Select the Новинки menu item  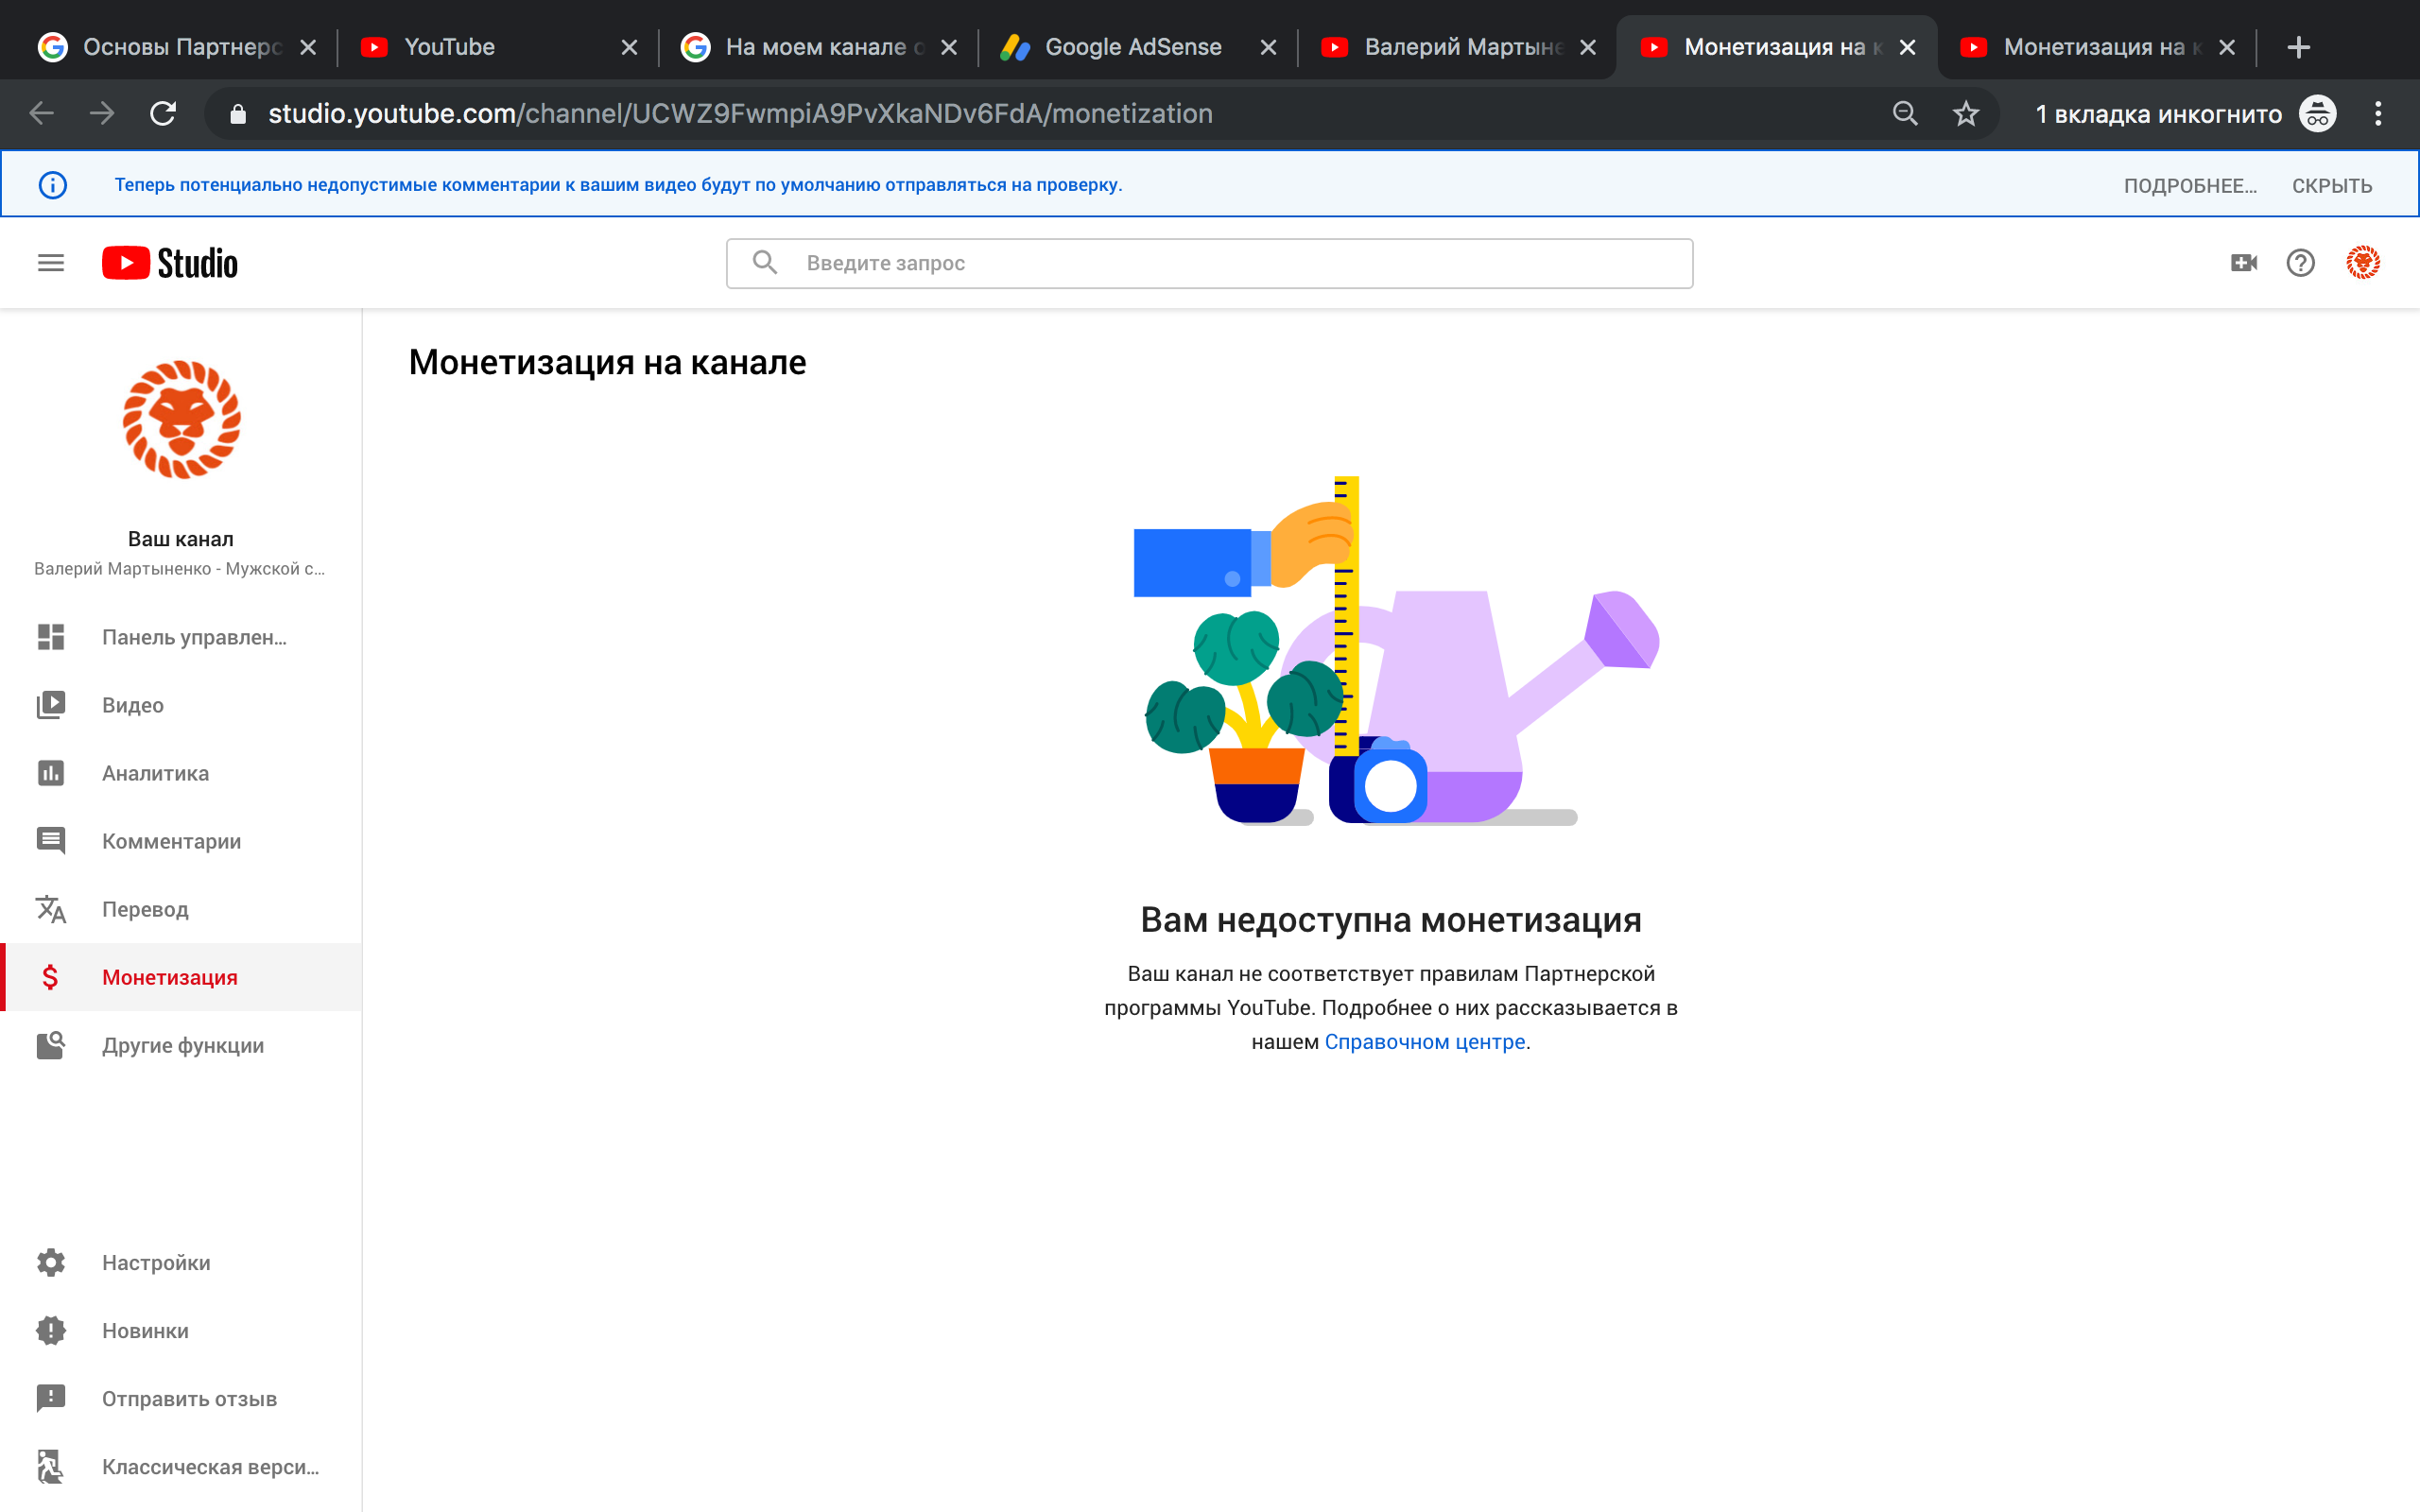tap(181, 1330)
